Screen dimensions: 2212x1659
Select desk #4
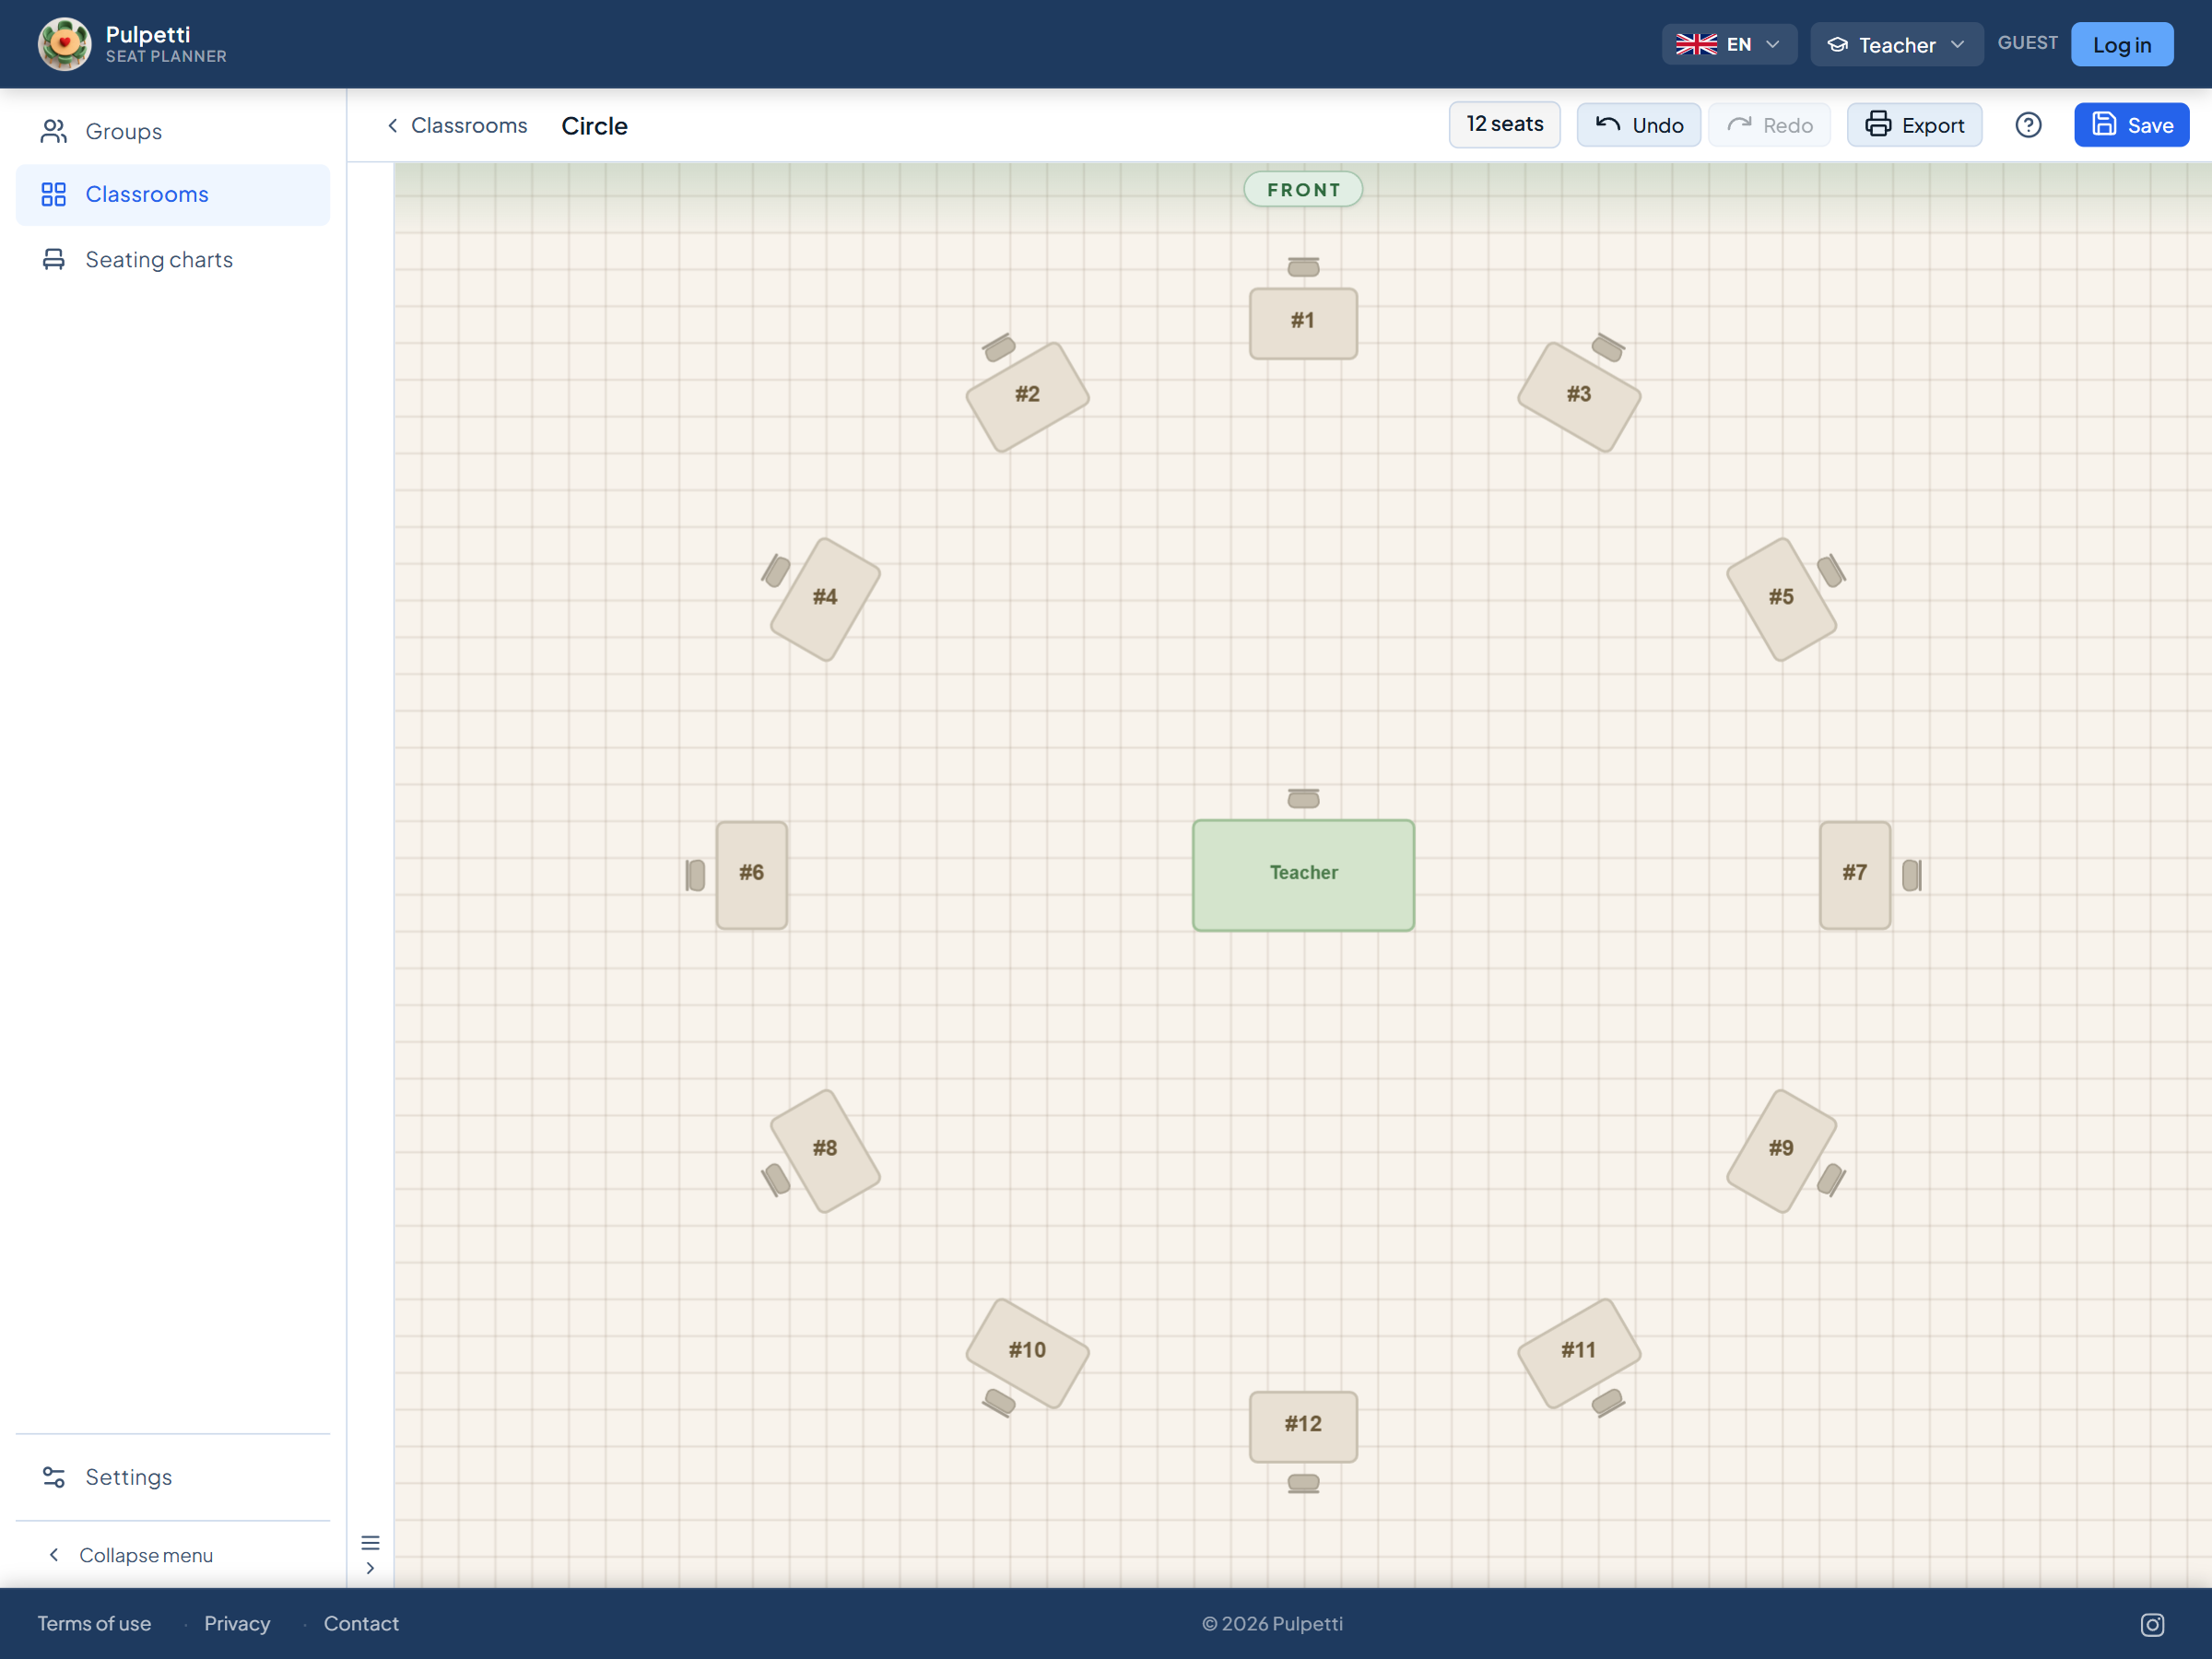(825, 599)
